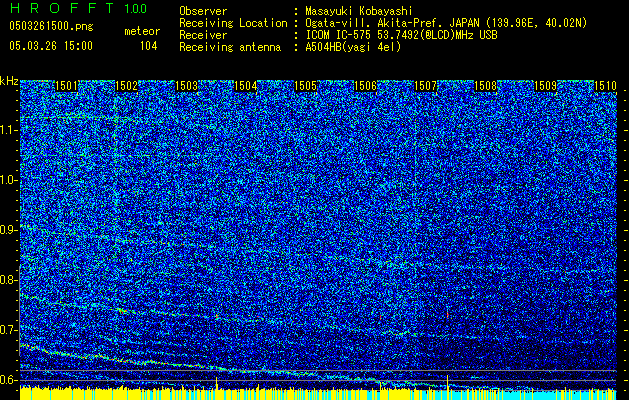Image resolution: width=629 pixels, height=400 pixels.
Task: Click the kHz axis unit label
Action: [x=9, y=81]
